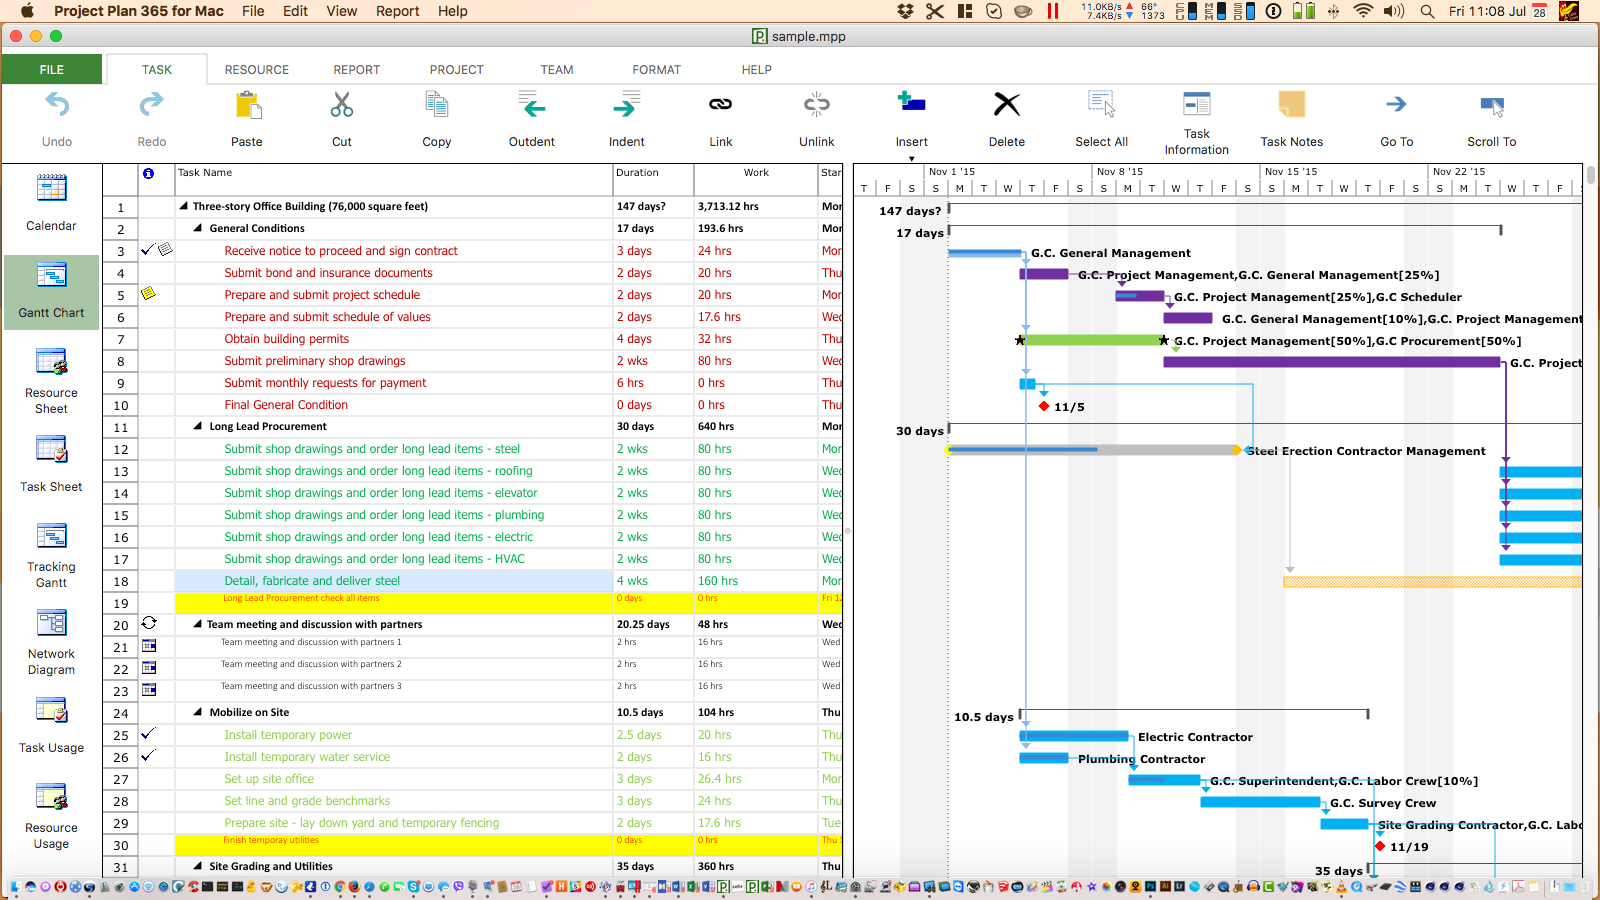This screenshot has height=900, width=1600.
Task: Collapse the General Conditions summary task
Action: [198, 229]
